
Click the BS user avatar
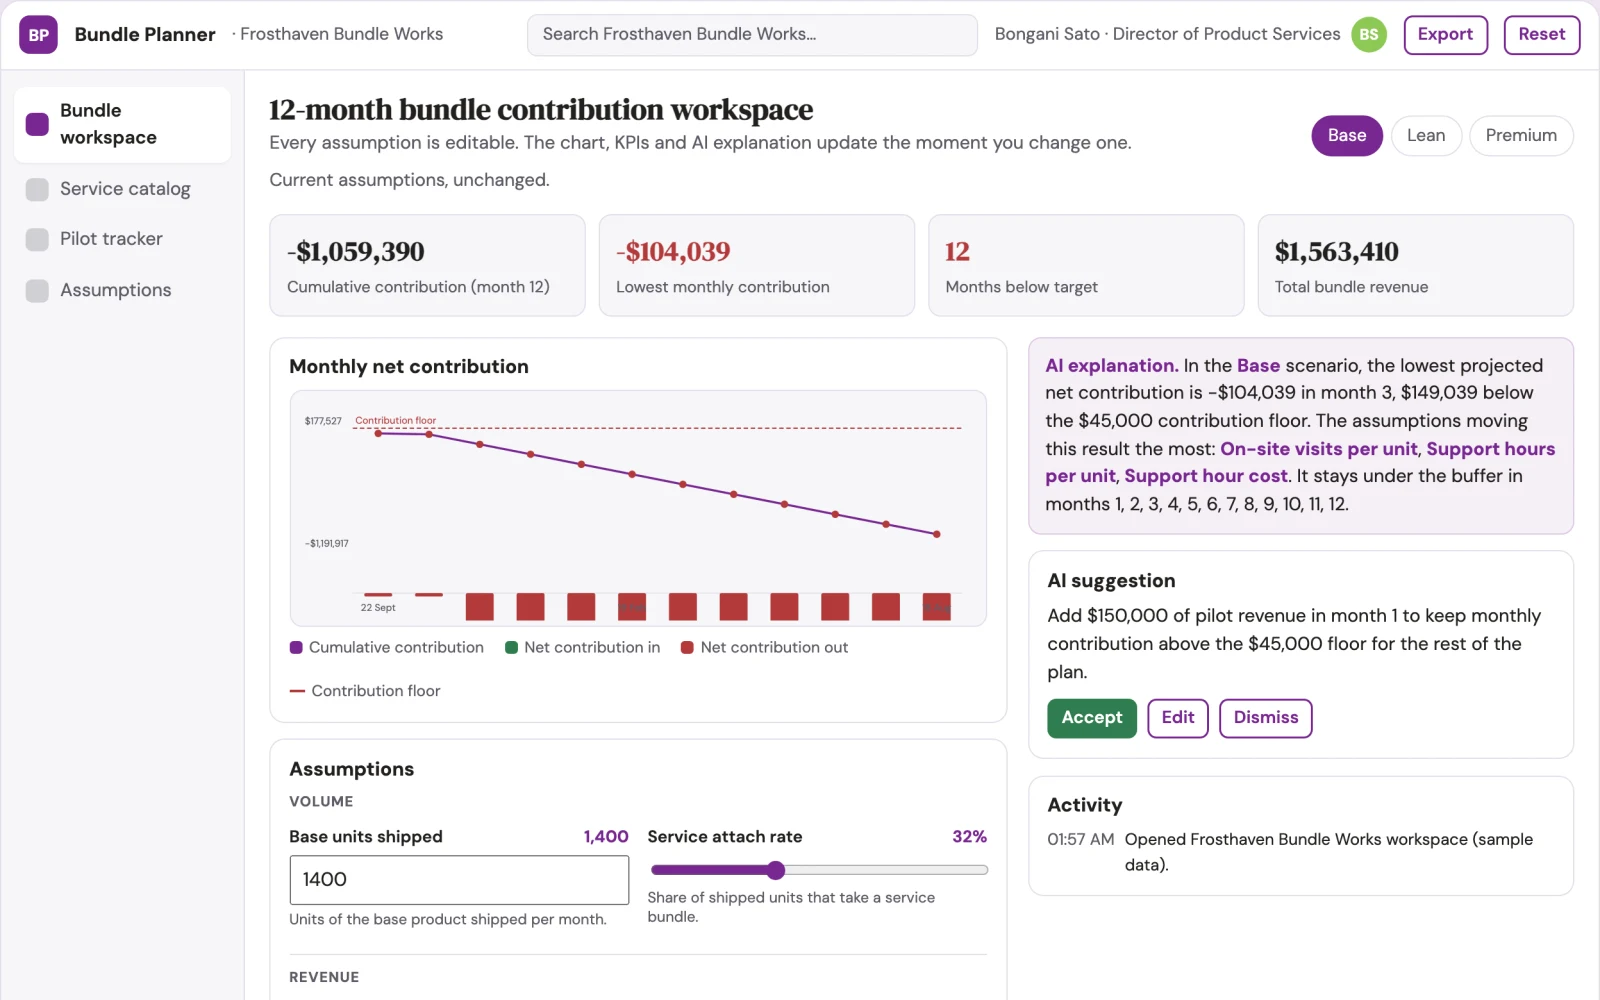coord(1369,35)
